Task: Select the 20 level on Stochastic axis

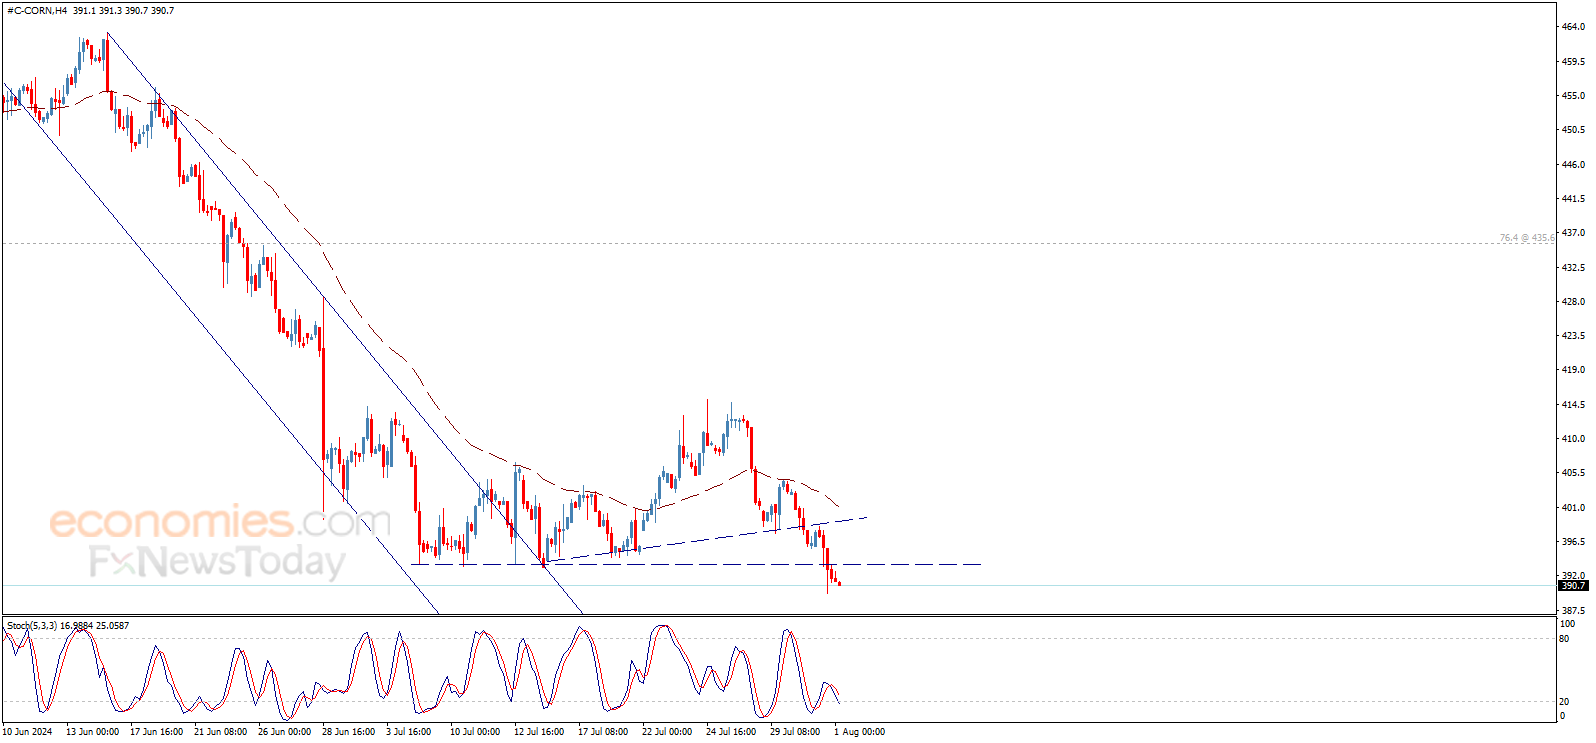Action: click(1566, 702)
